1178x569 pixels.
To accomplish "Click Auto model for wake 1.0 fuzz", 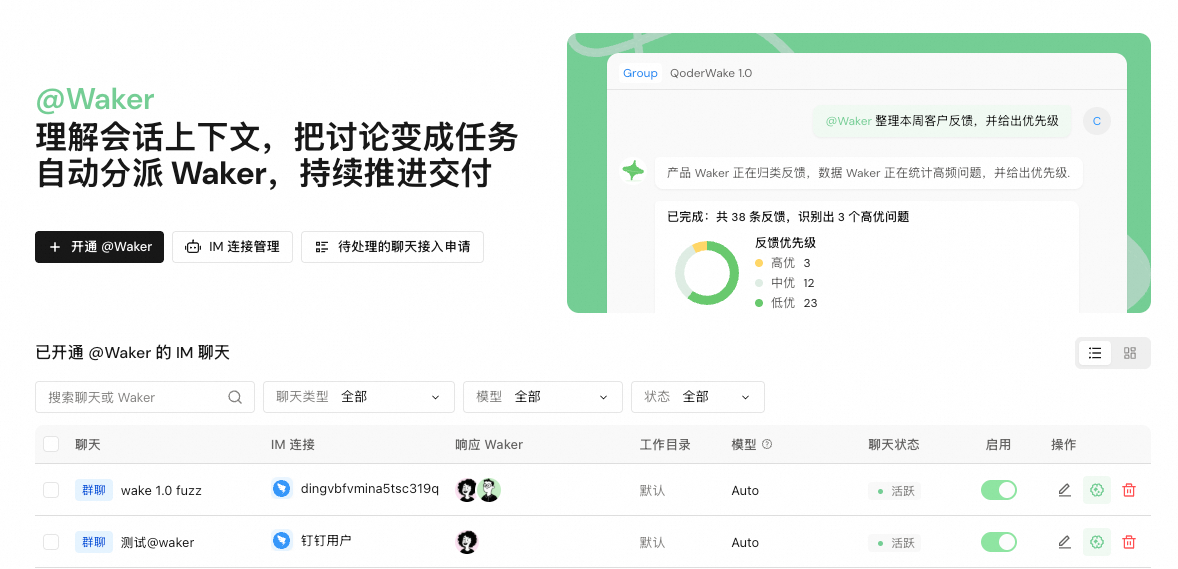I will [x=745, y=491].
